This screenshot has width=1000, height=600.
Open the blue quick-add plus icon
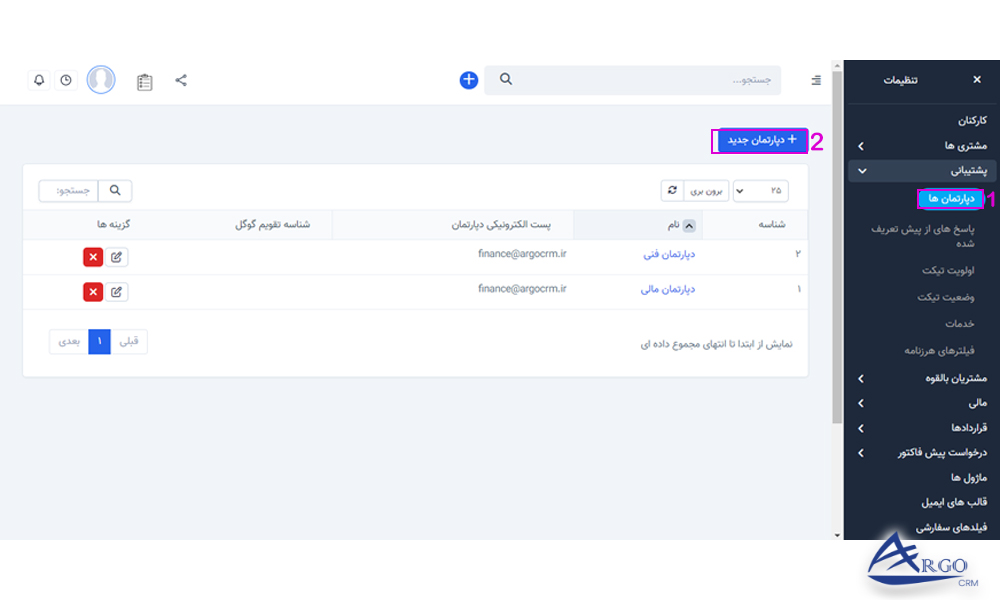(x=468, y=80)
